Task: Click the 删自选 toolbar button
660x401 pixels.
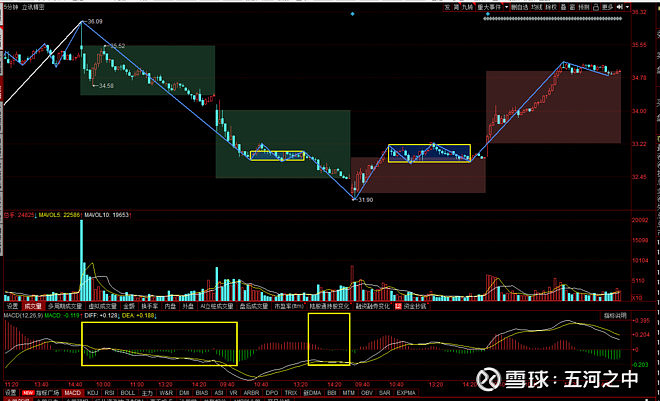Action: [520, 7]
